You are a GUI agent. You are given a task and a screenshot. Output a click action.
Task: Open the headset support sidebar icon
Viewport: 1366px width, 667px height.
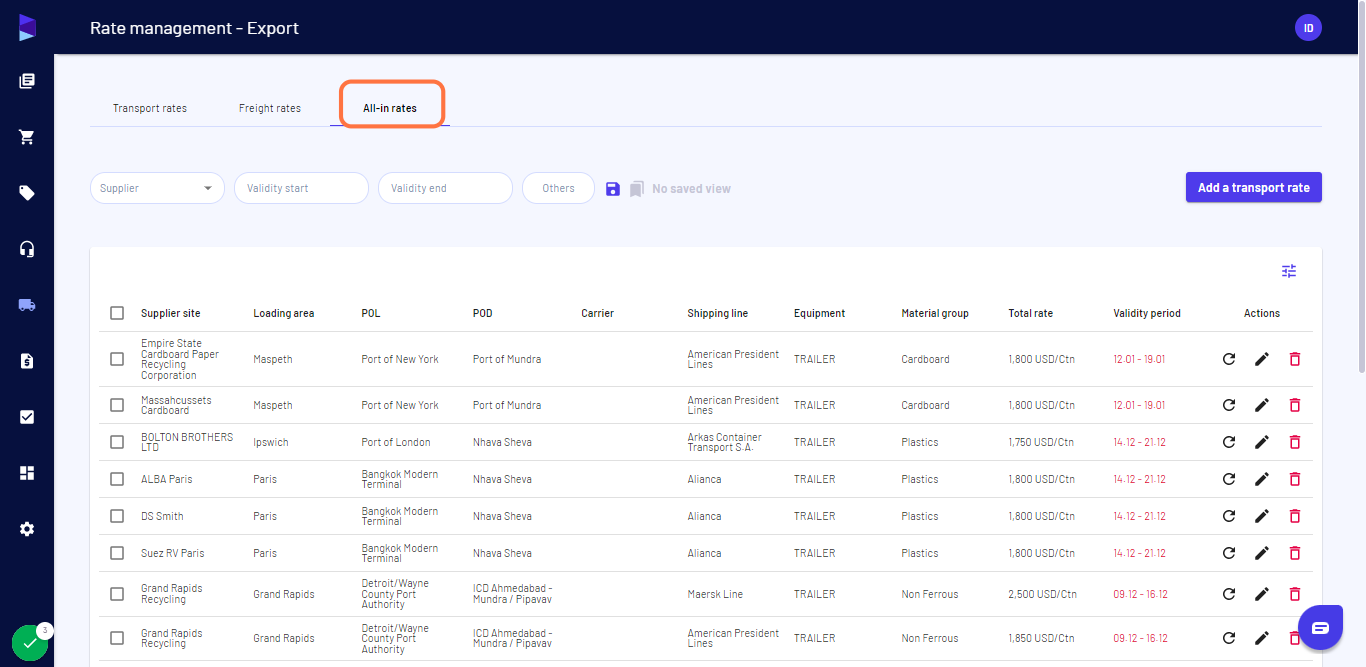click(27, 249)
